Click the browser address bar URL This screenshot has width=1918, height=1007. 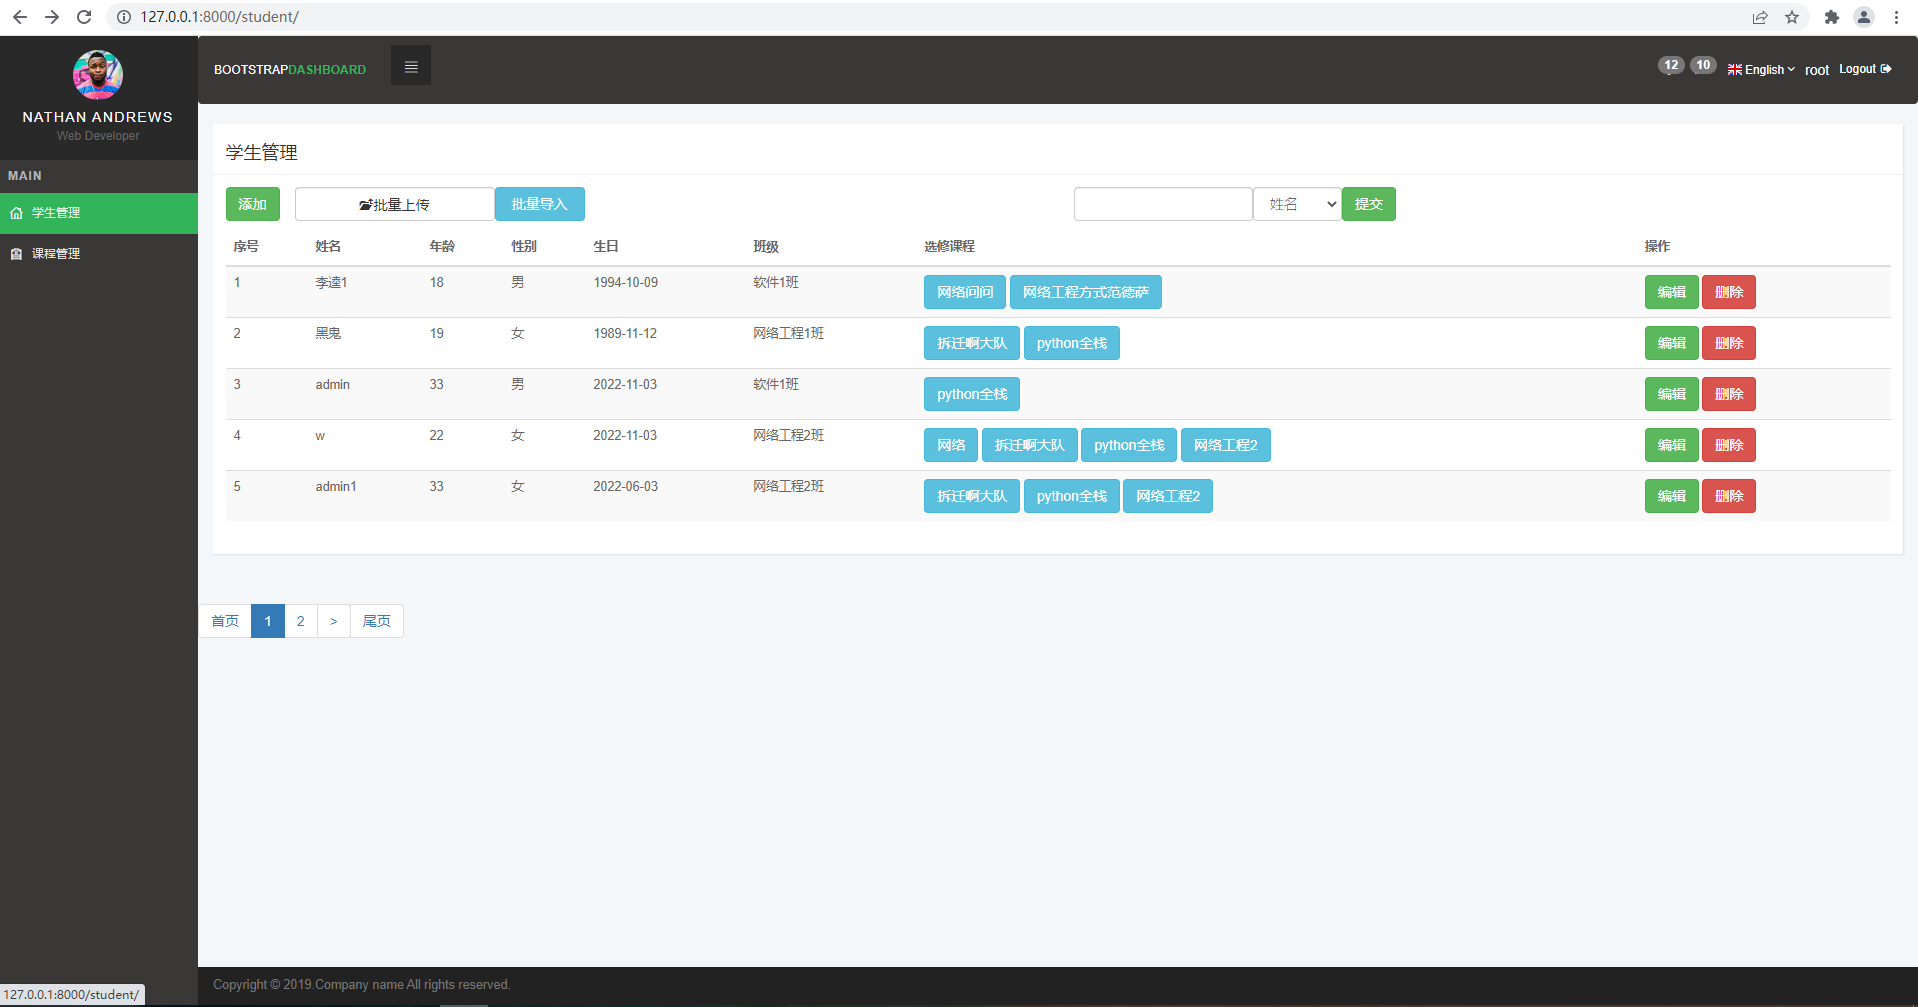click(220, 17)
